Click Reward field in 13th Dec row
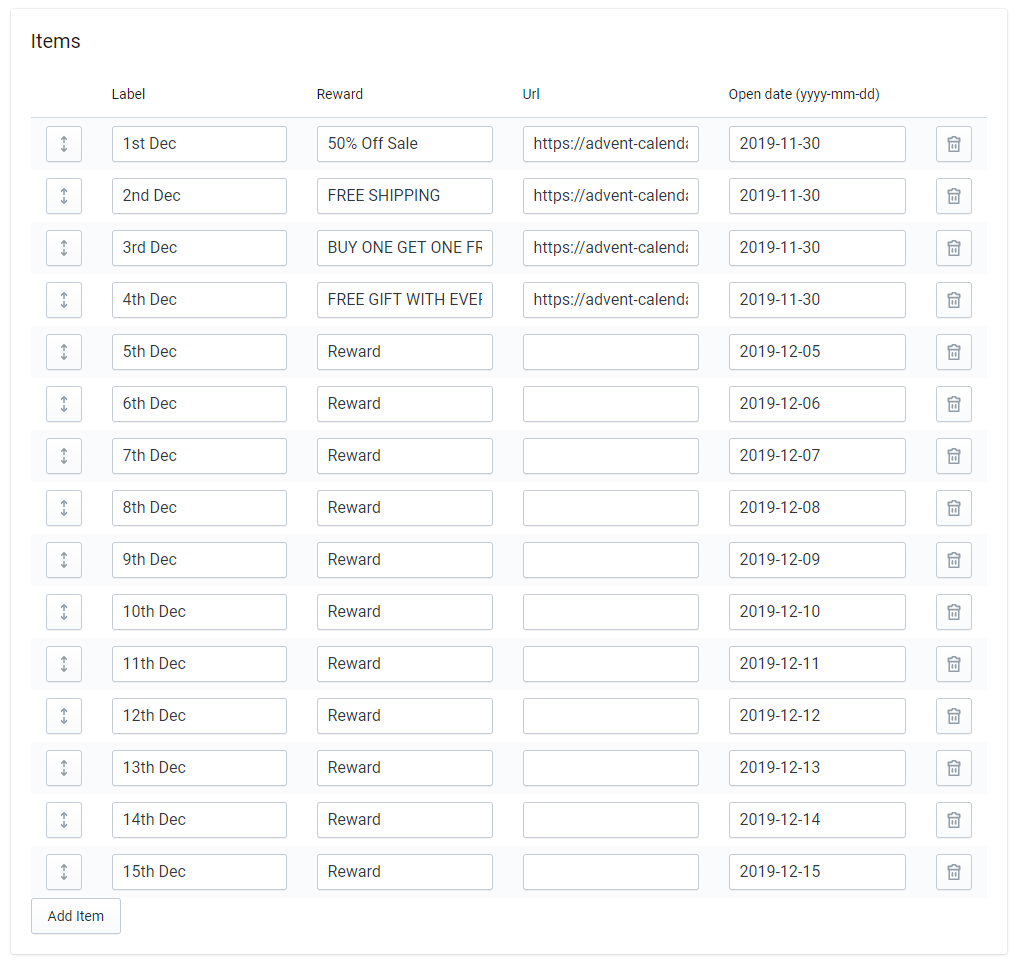1020x960 pixels. 404,768
